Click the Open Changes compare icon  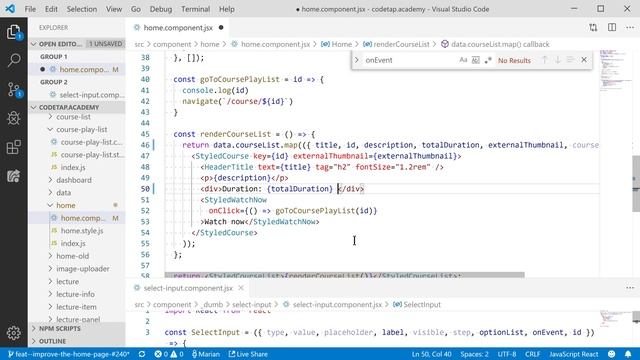click(593, 27)
